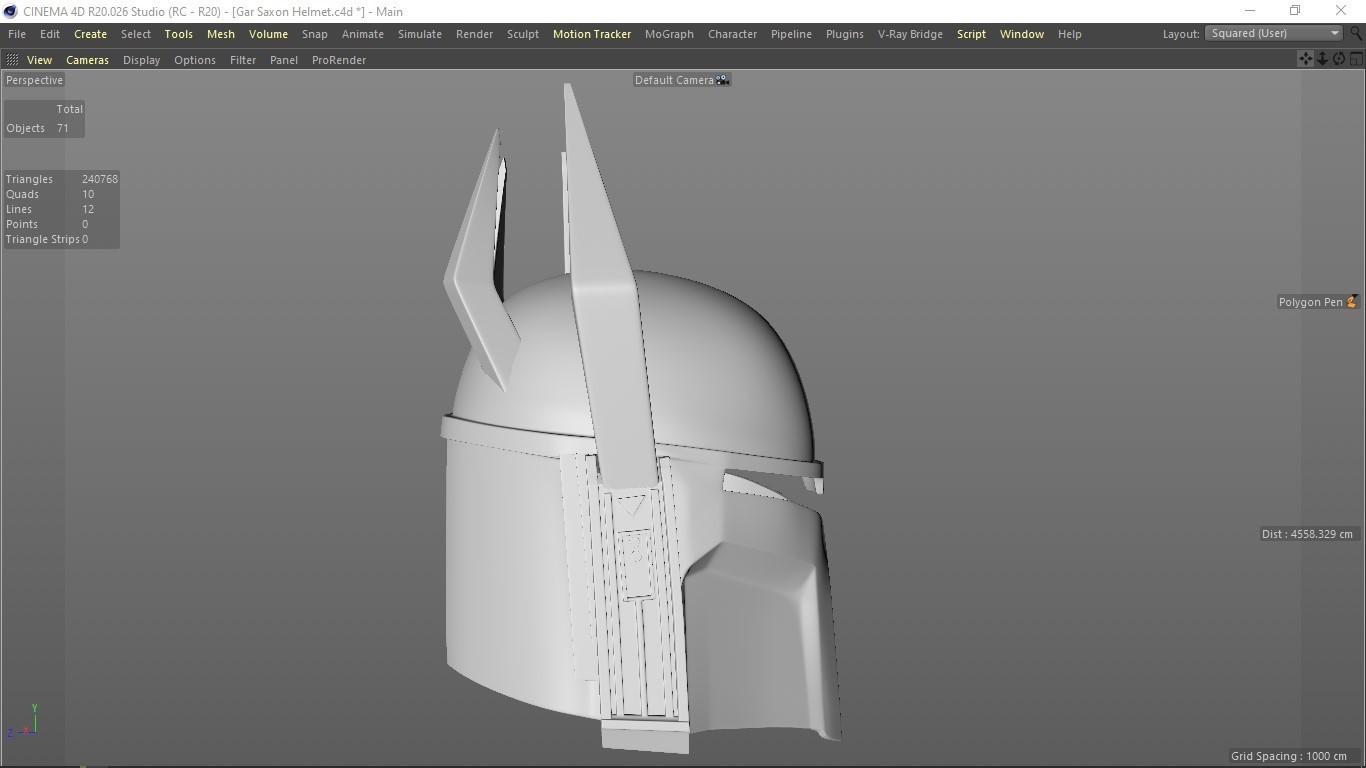Select the camera pan icon in viewport corner
The width and height of the screenshot is (1366, 768).
pyautogui.click(x=1305, y=58)
